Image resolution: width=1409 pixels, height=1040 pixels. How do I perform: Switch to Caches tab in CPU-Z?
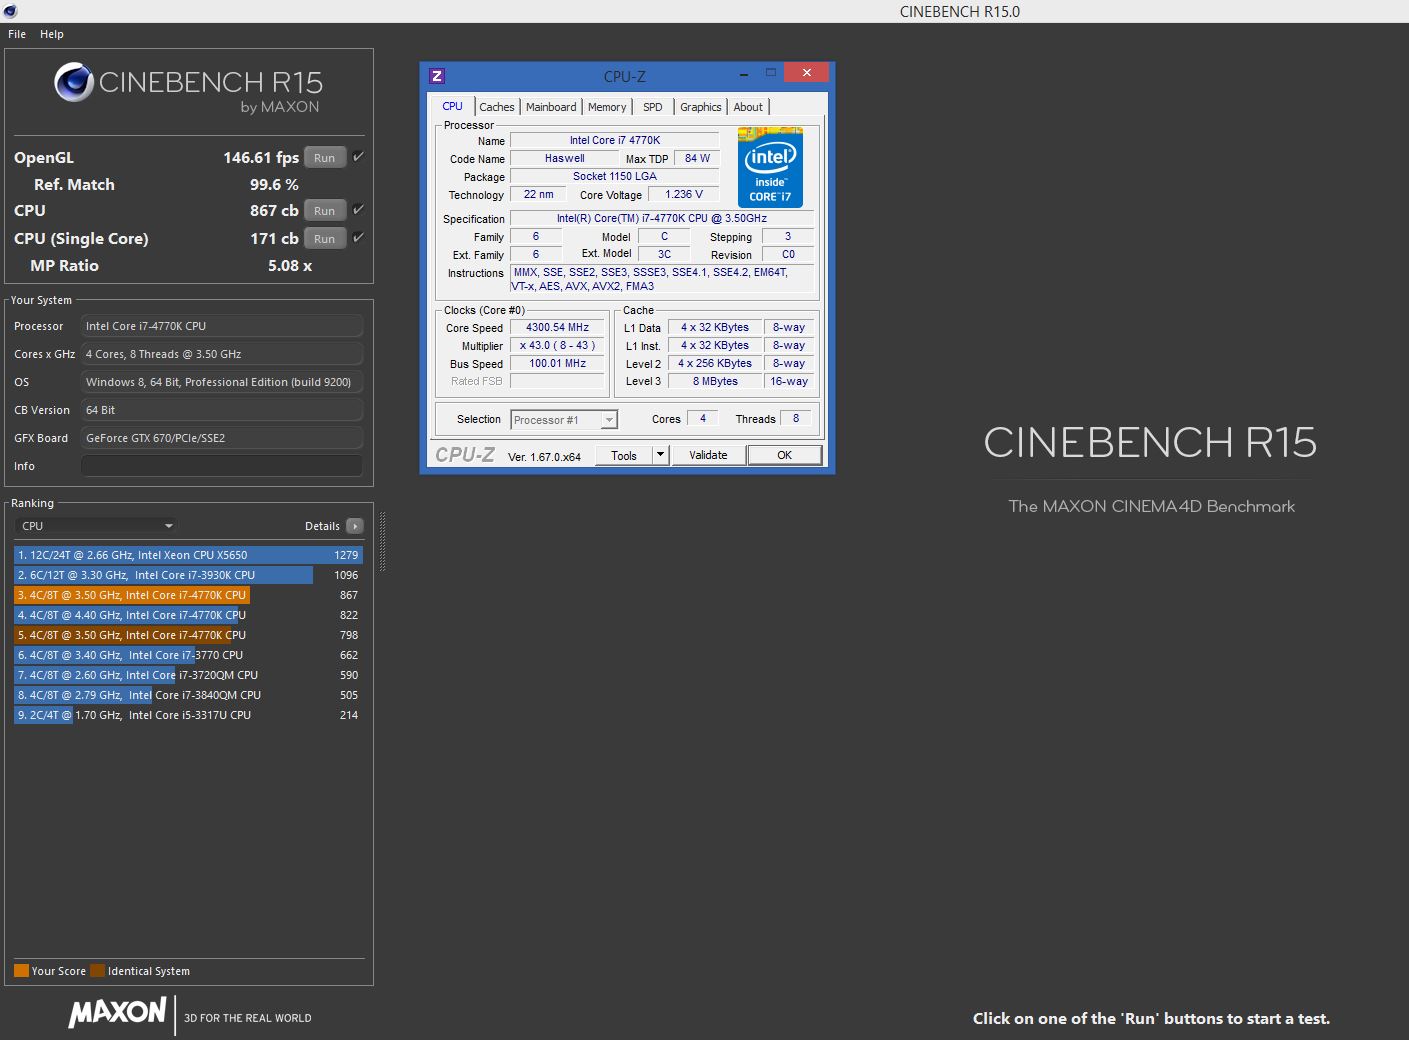pyautogui.click(x=497, y=107)
